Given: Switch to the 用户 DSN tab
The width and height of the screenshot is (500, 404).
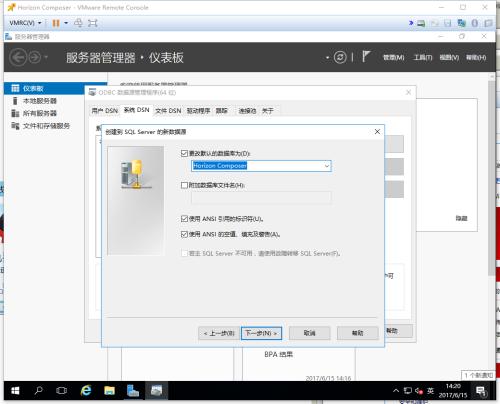Looking at the screenshot, I should coord(105,111).
